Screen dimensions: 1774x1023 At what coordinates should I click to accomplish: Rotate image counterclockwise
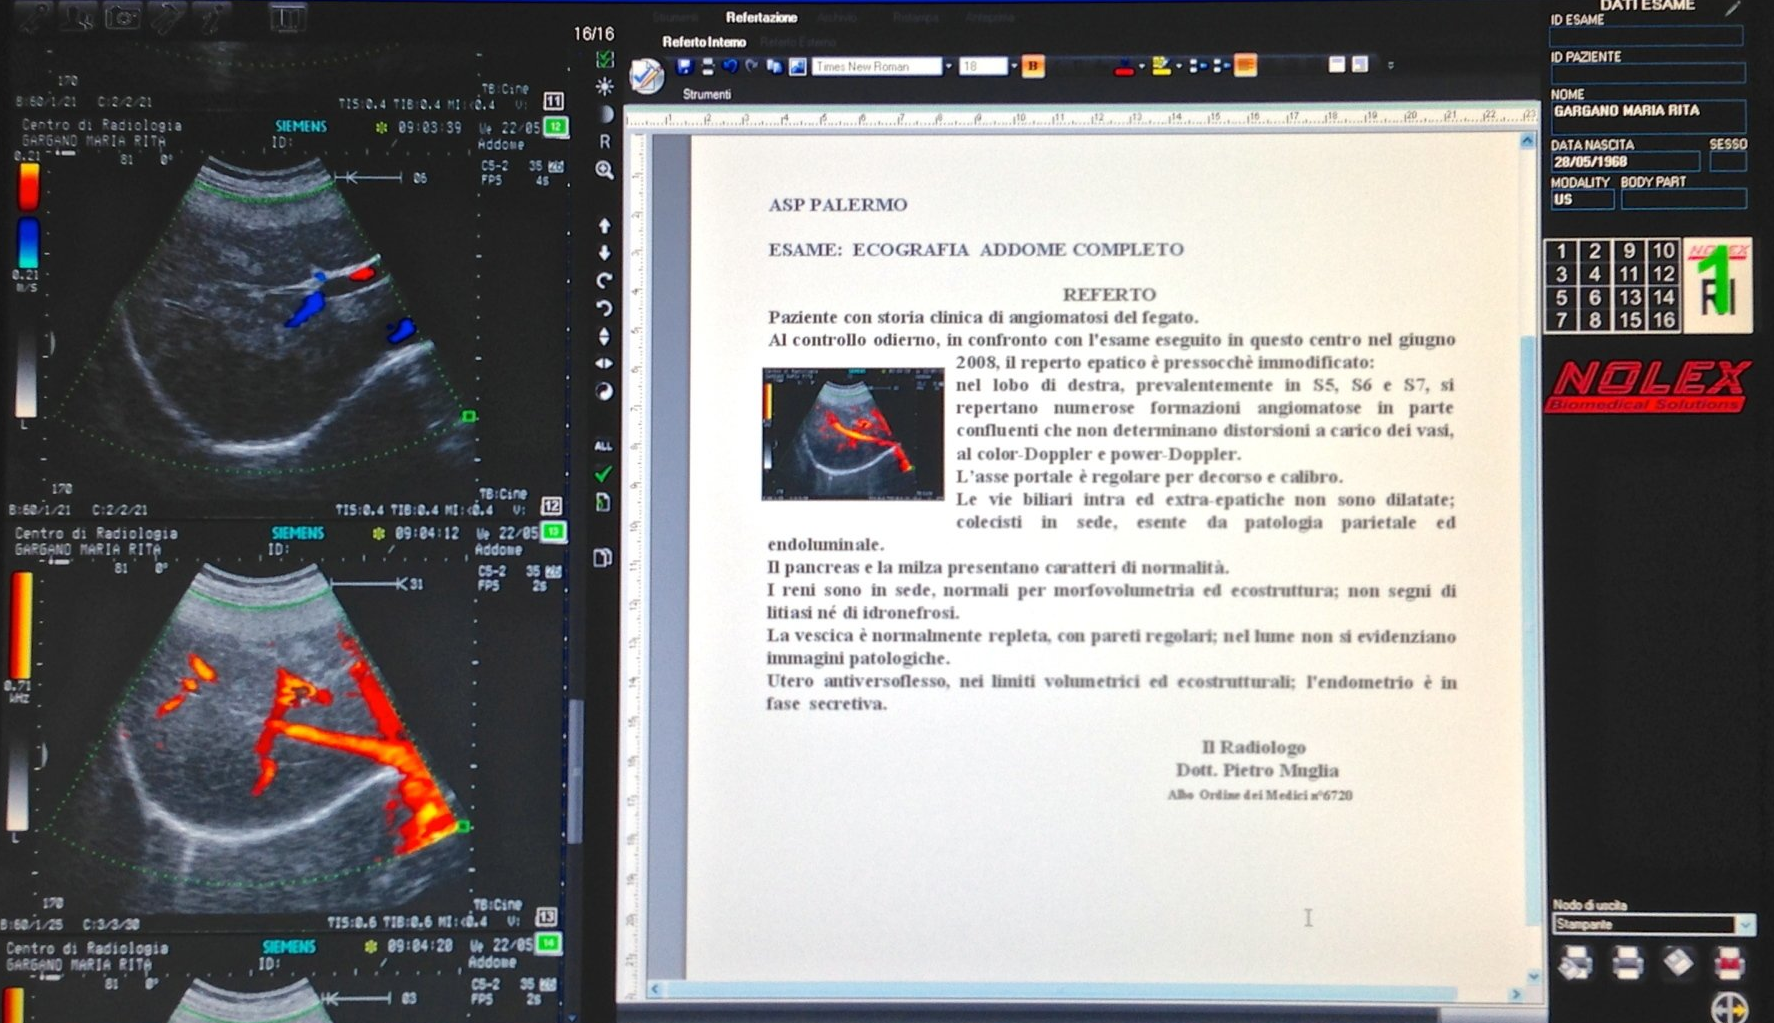coord(604,308)
